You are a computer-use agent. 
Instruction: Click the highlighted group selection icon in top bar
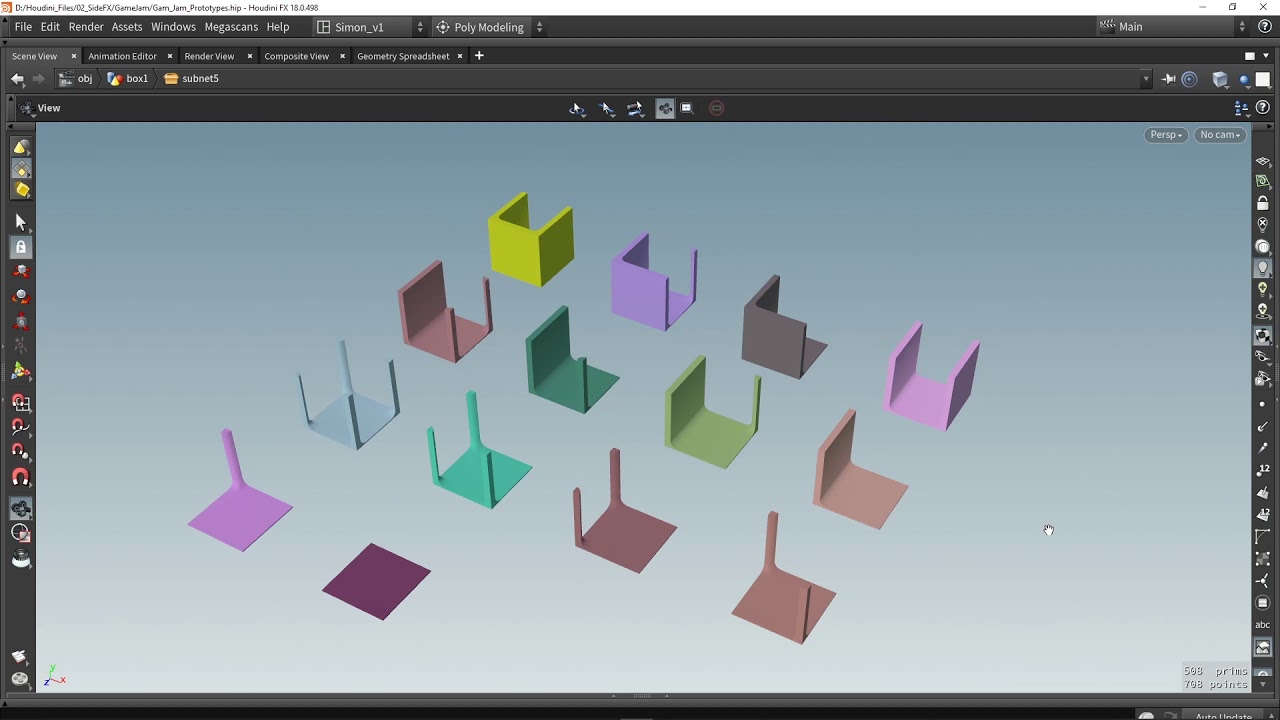point(665,108)
